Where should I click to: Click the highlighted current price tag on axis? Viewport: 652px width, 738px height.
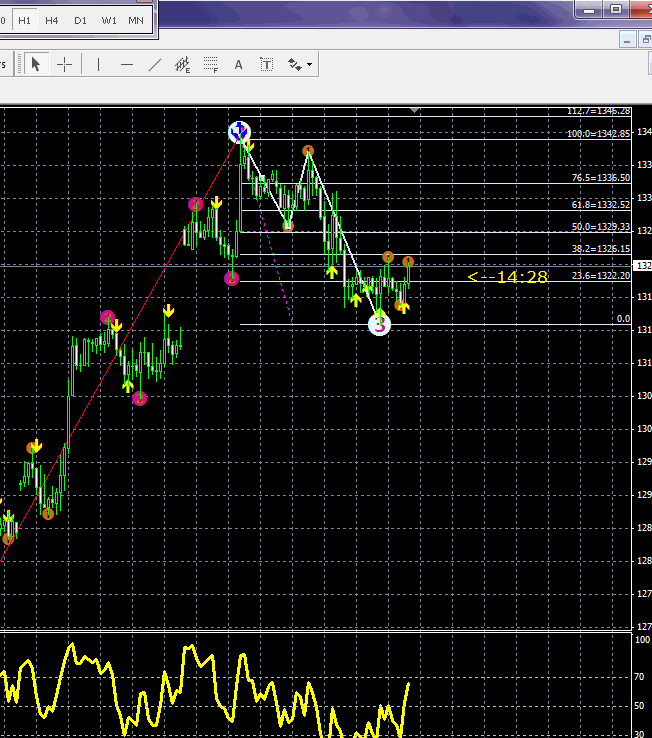[643, 266]
